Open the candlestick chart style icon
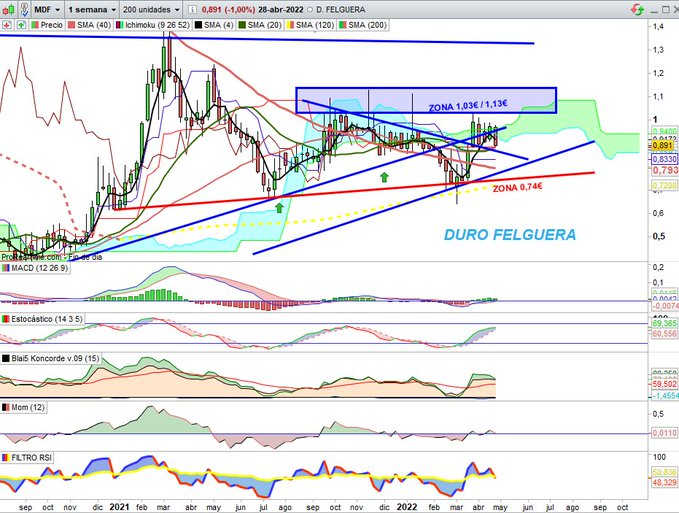The width and height of the screenshot is (679, 513). coord(8,9)
